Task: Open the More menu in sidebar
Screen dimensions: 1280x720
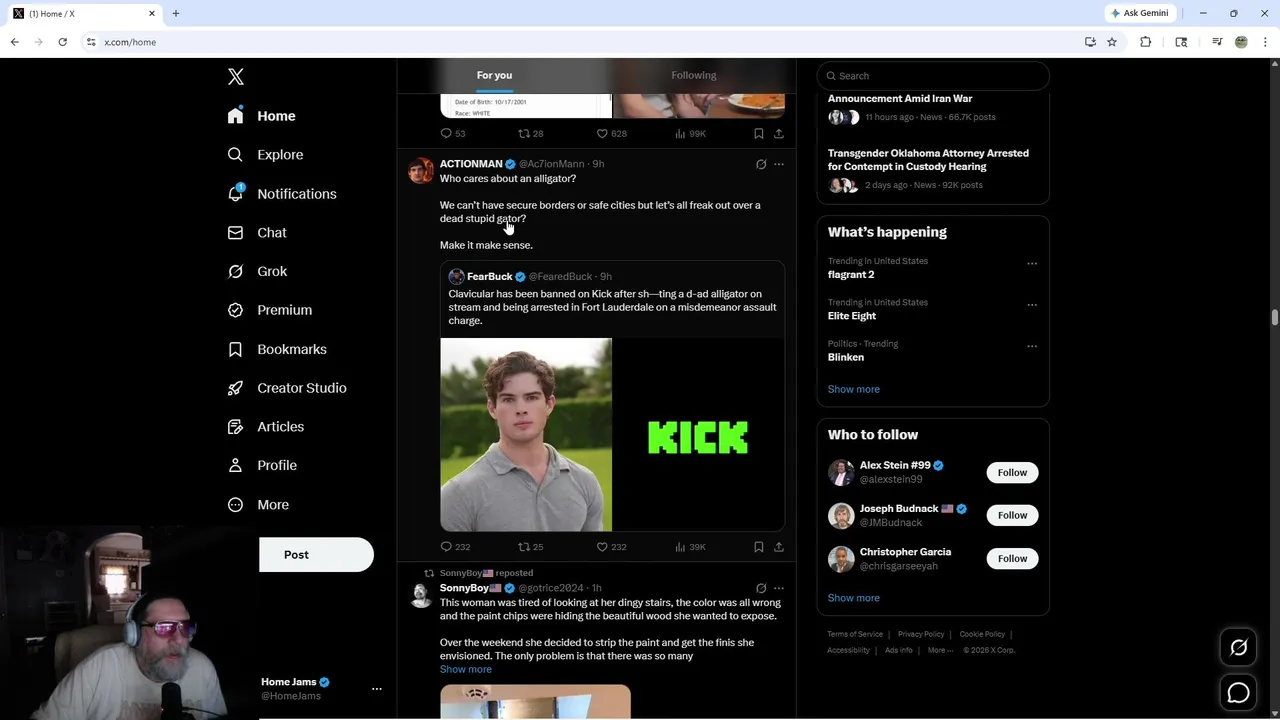Action: (x=258, y=505)
